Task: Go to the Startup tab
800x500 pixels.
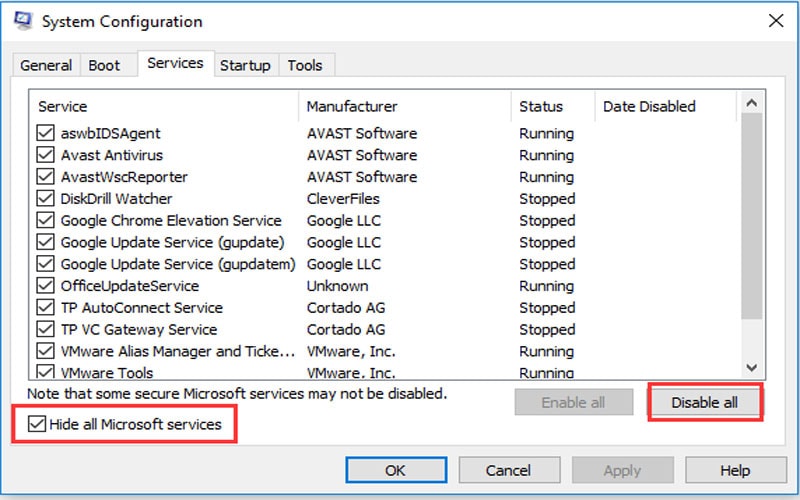Action: pos(245,65)
